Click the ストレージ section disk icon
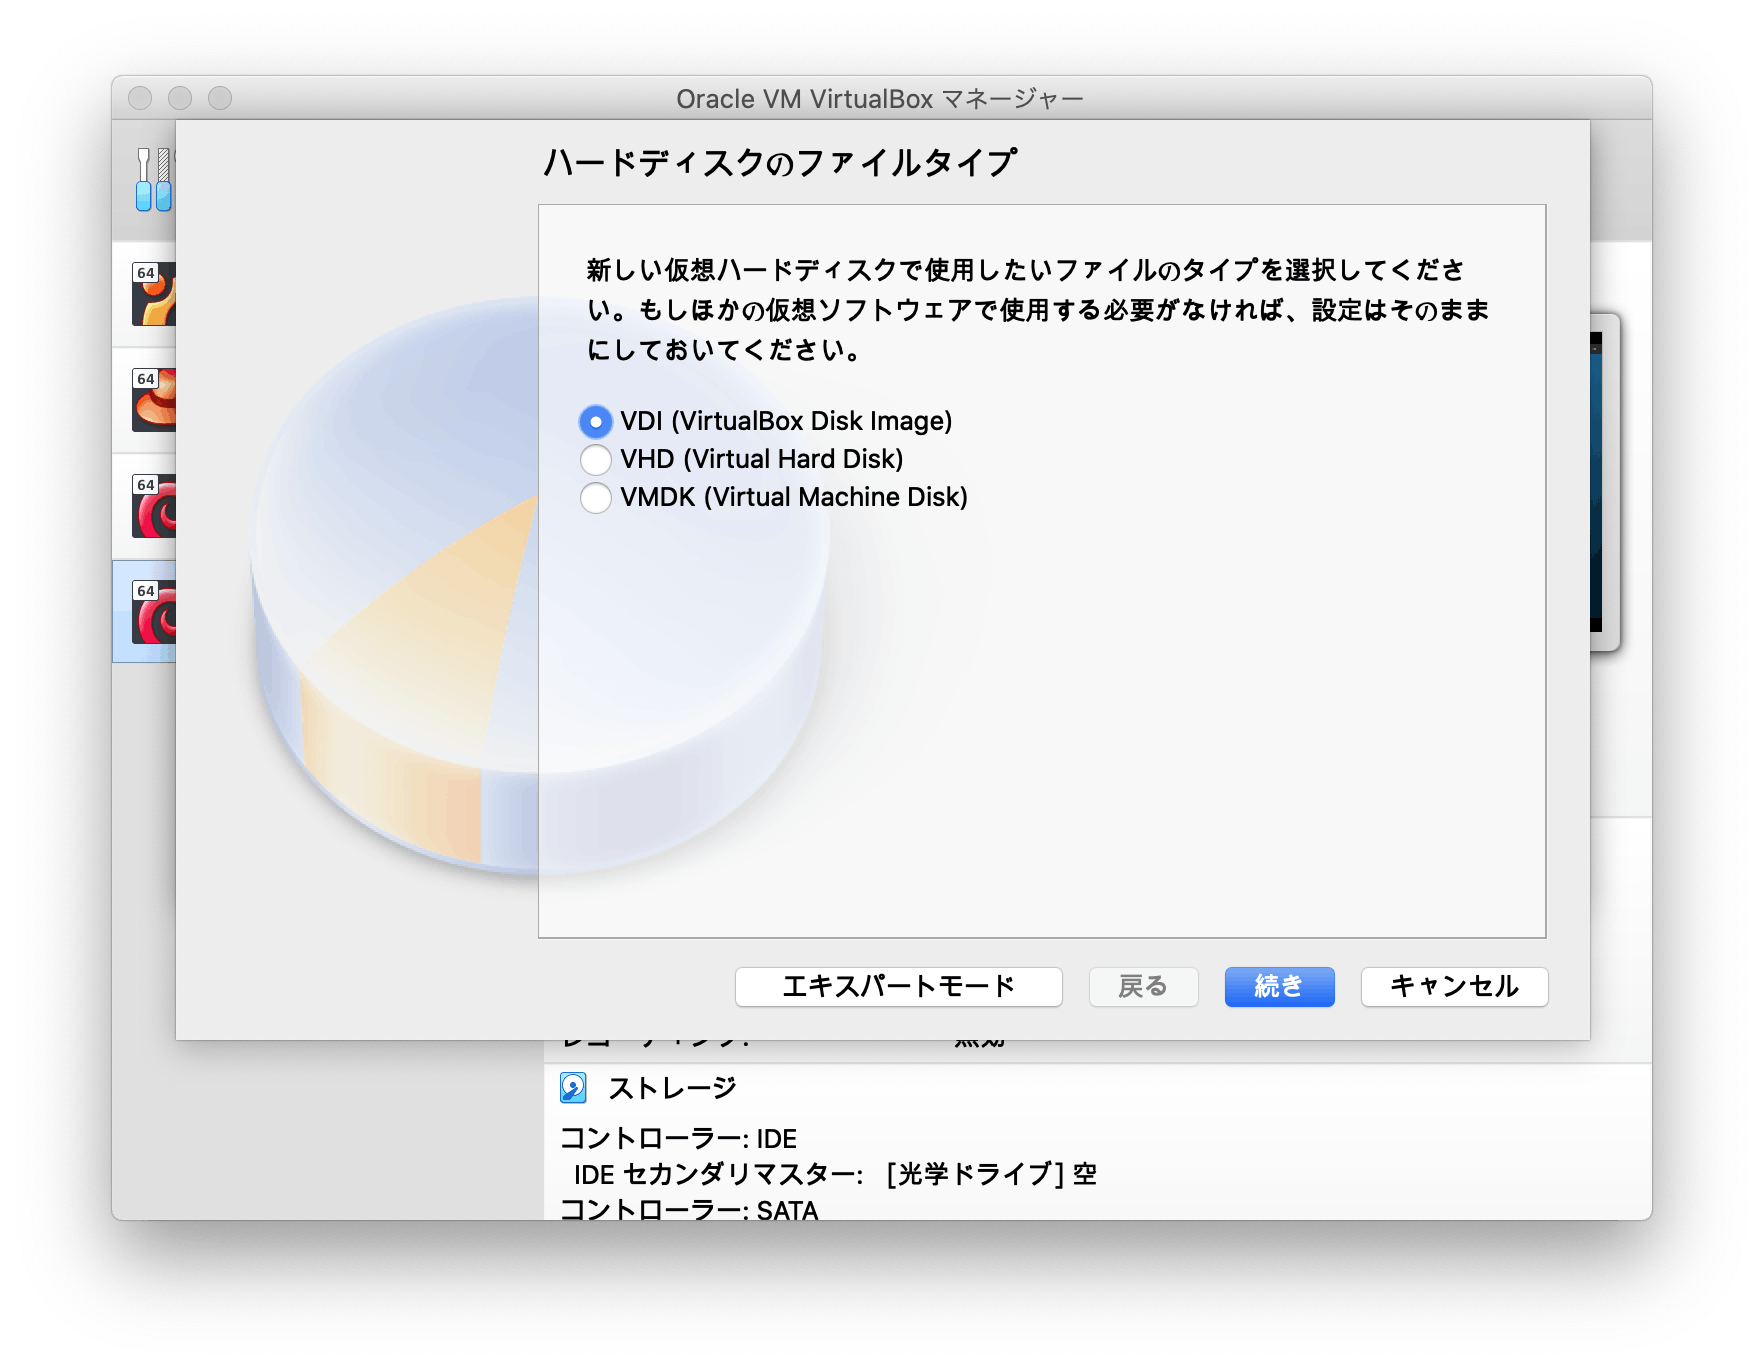Image resolution: width=1764 pixels, height=1368 pixels. [x=573, y=1087]
